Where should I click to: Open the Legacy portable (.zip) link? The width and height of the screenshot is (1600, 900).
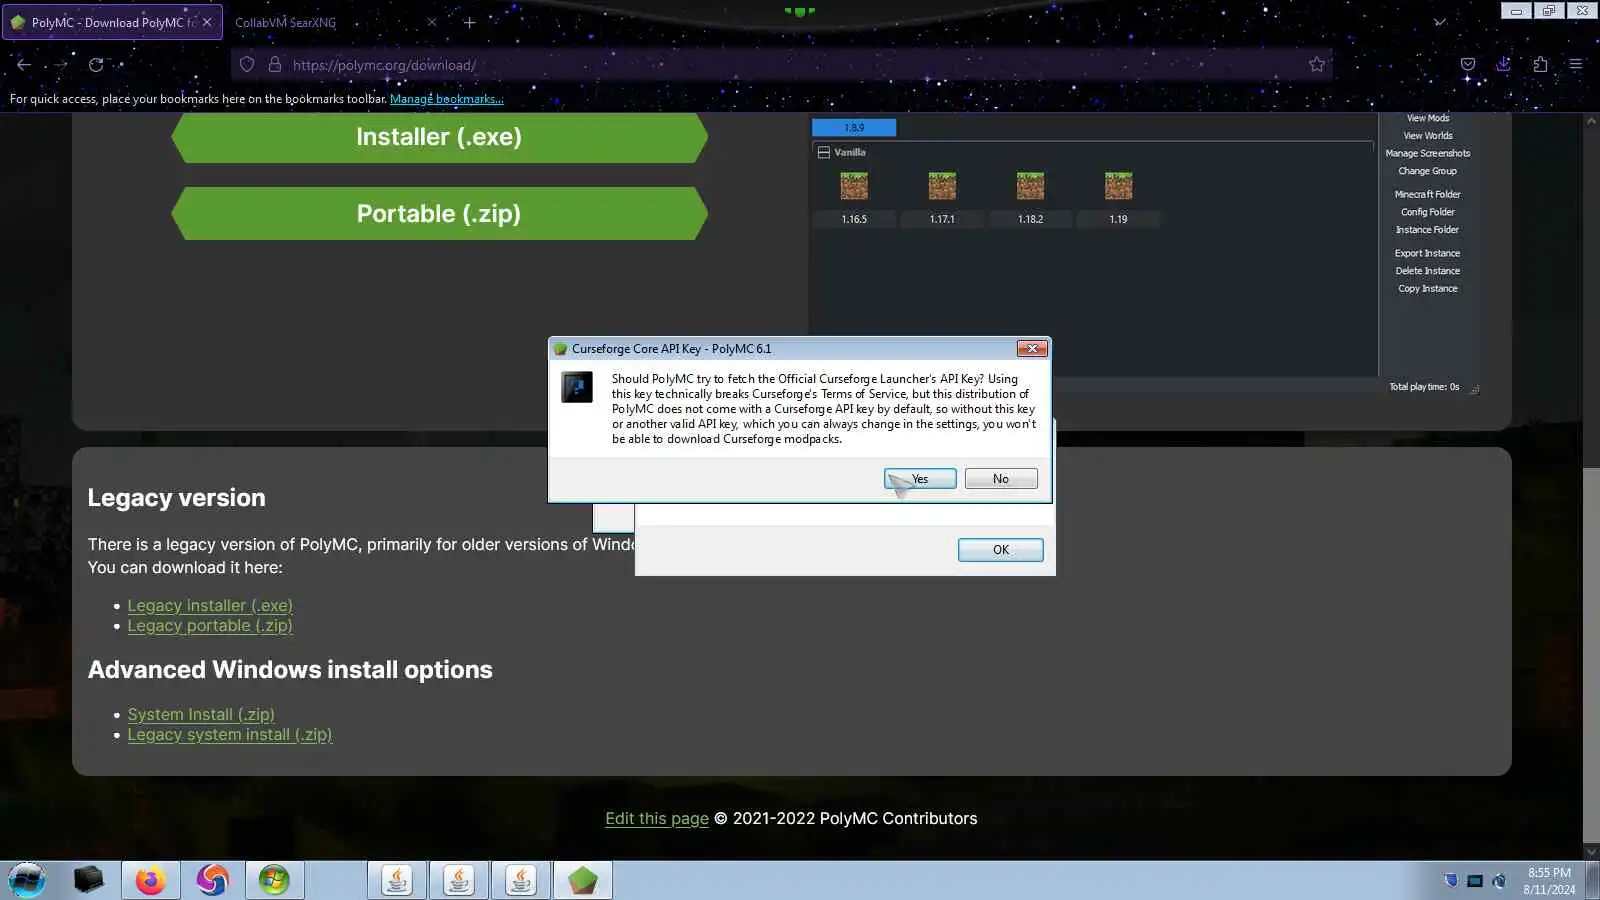[210, 625]
